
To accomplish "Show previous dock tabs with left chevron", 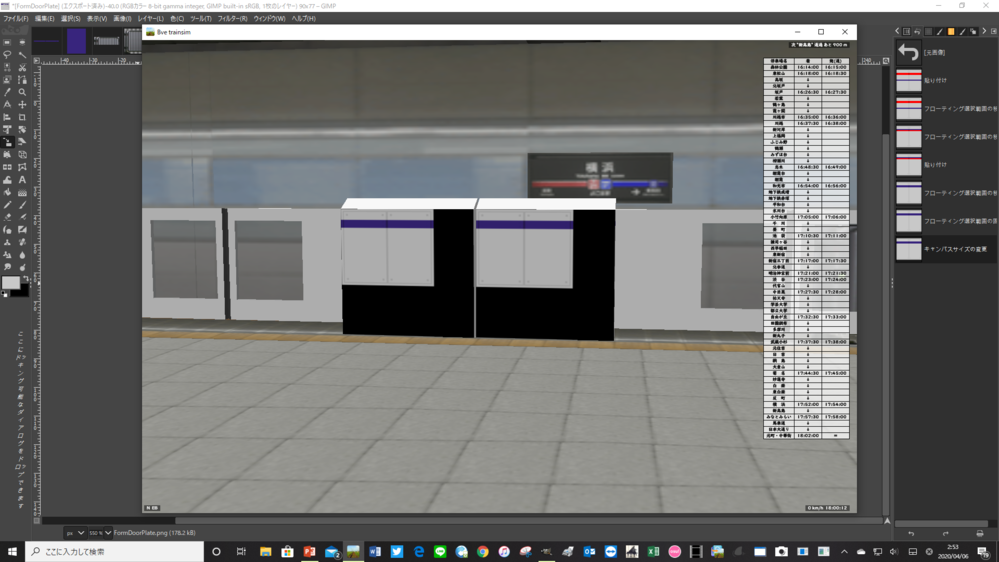I will point(897,31).
